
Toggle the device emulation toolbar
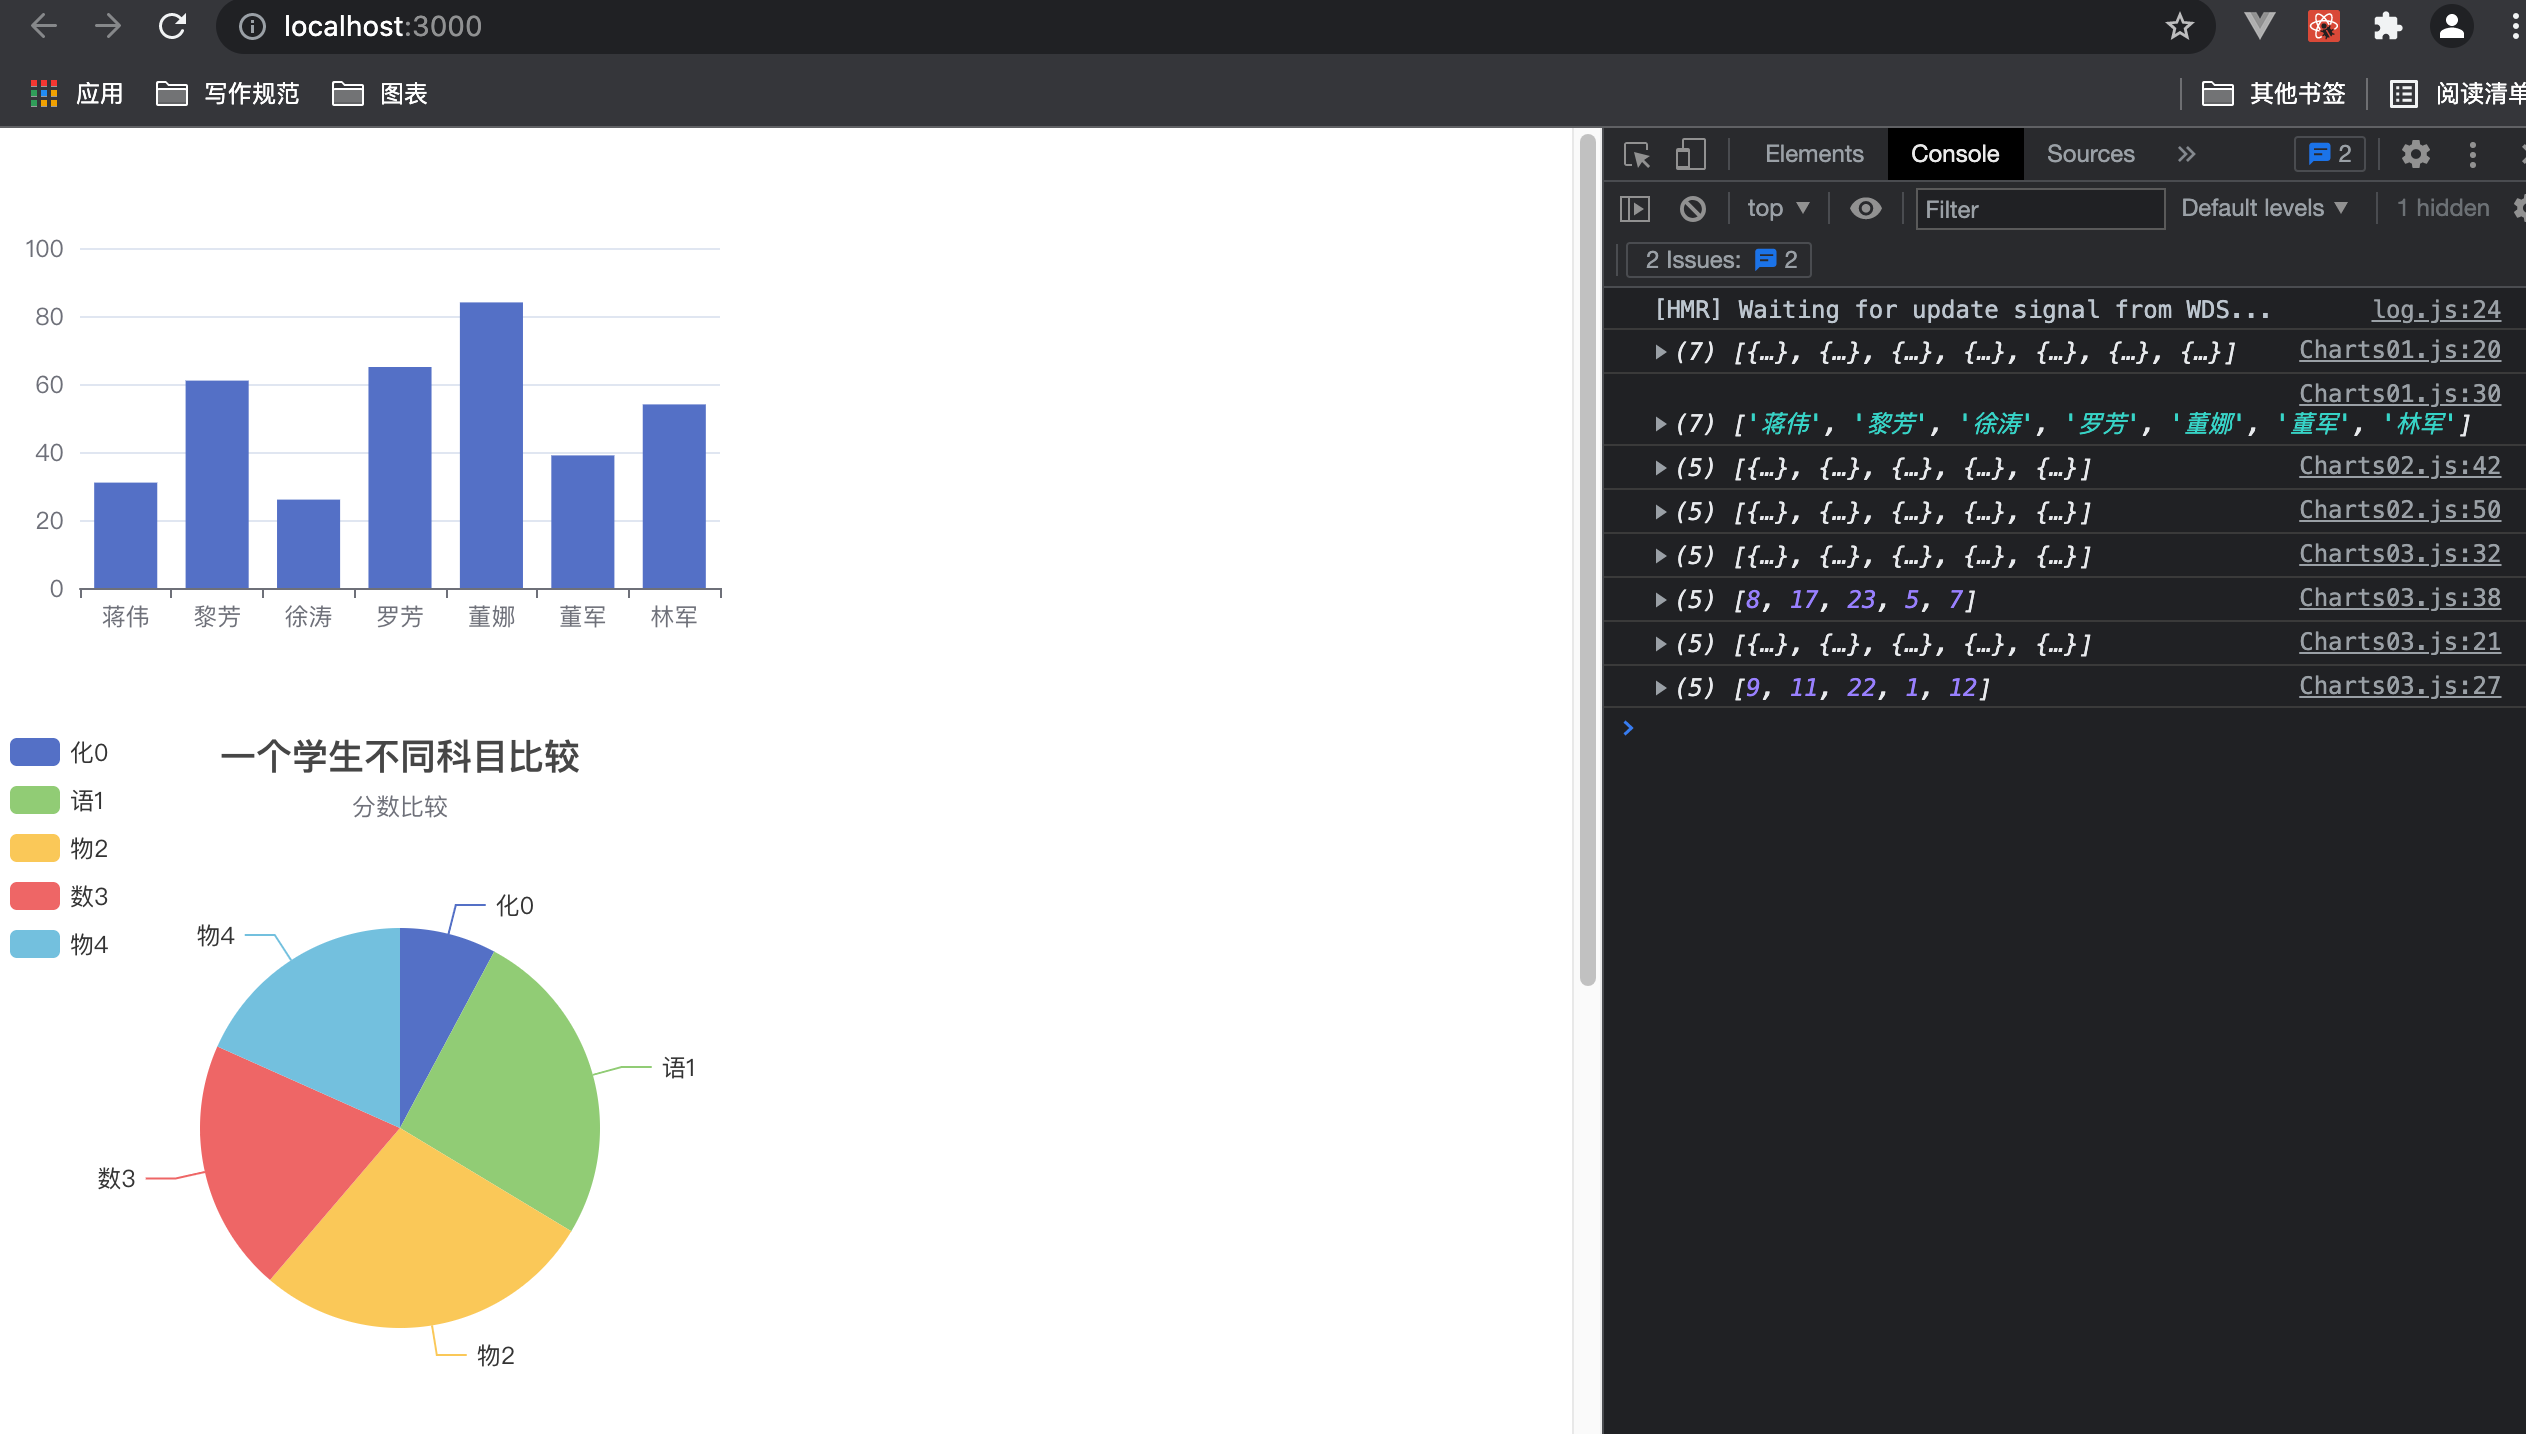pos(1691,154)
